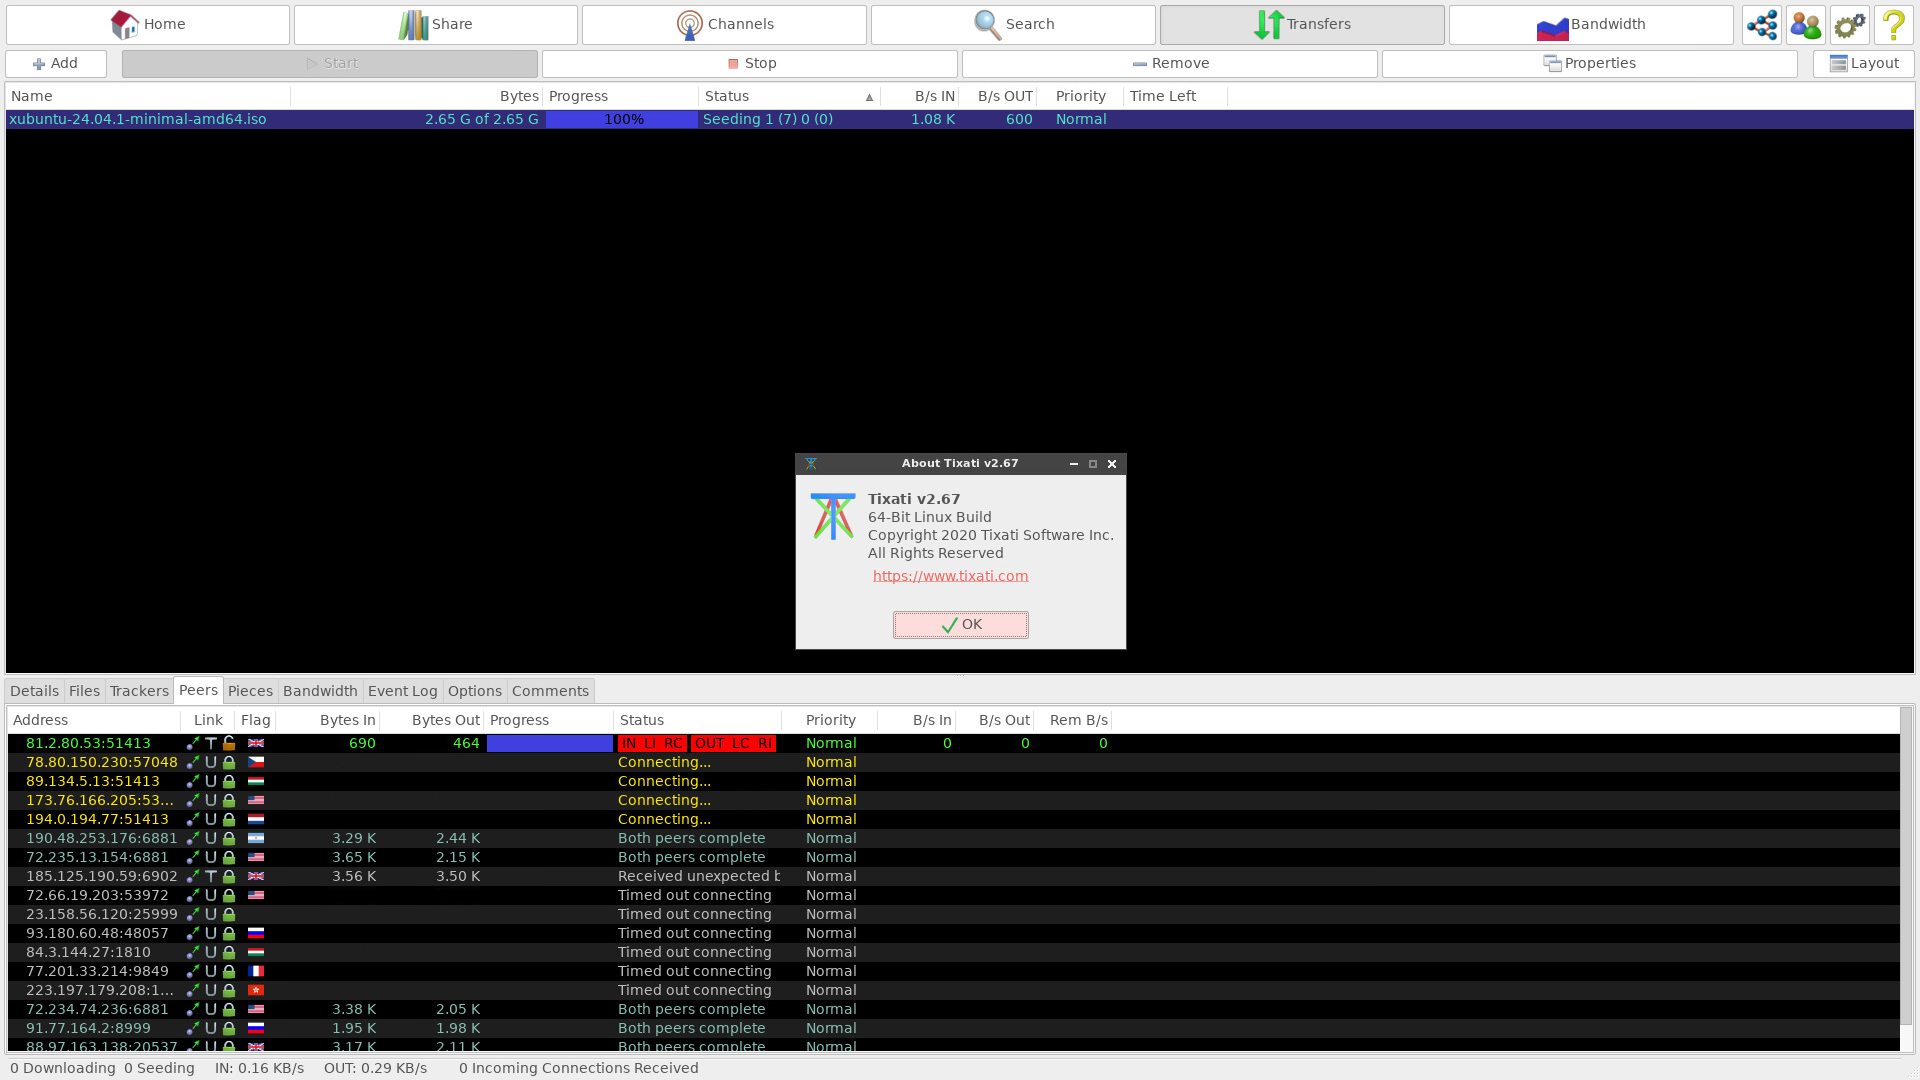Open the tixati.com website link
The width and height of the screenshot is (1920, 1080).
pos(950,576)
